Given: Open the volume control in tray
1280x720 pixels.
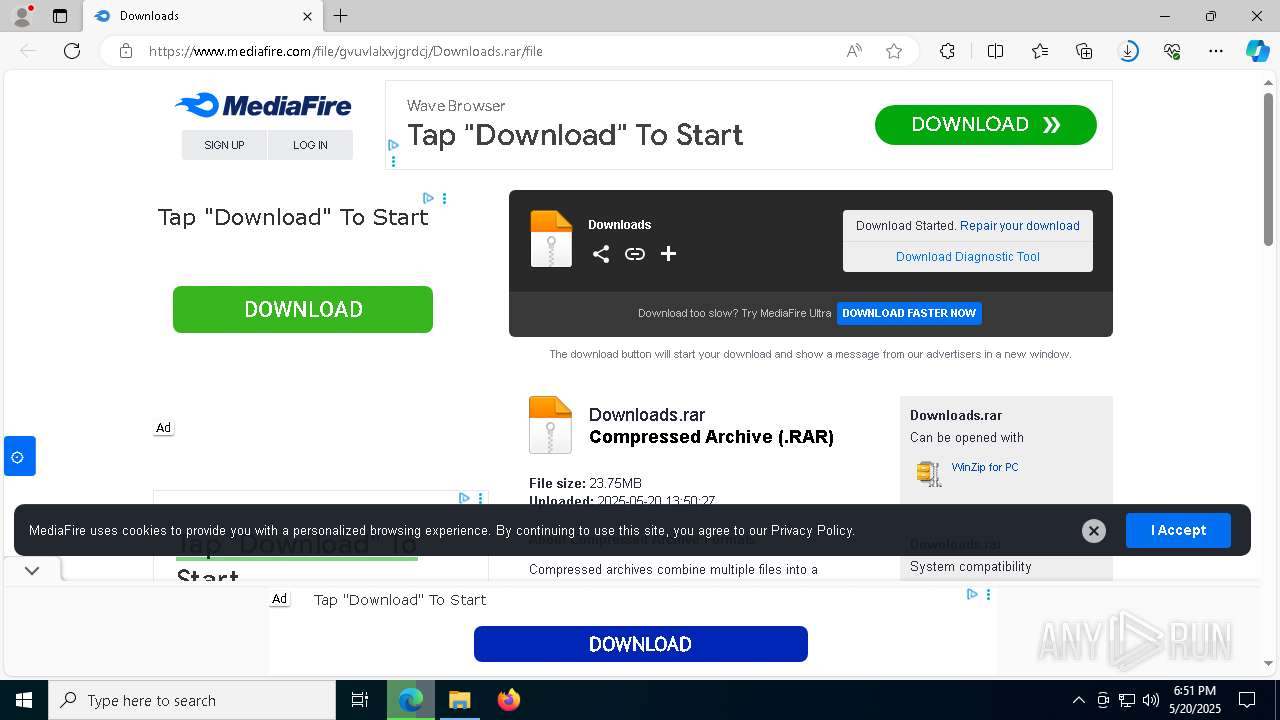Looking at the screenshot, I should 1150,700.
